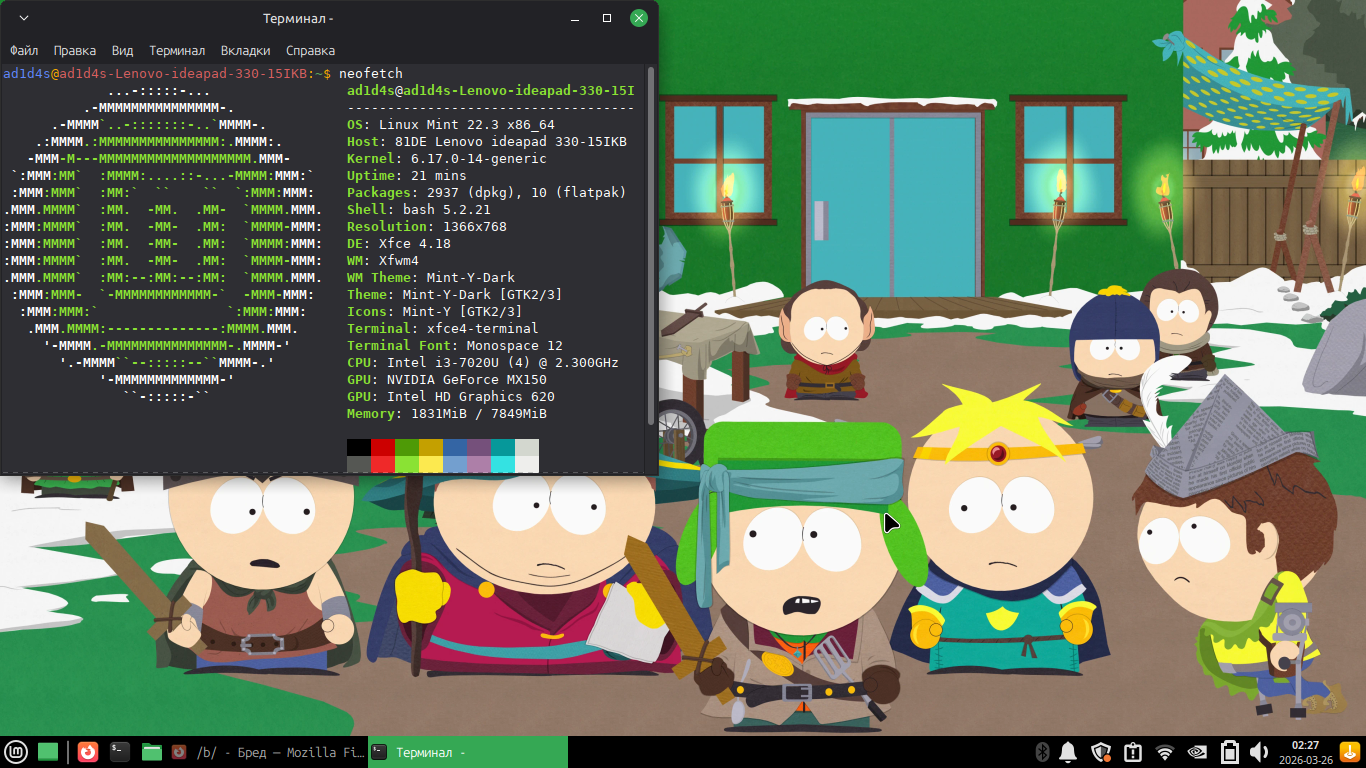Click the 'OS: Linux Mint 22.3 x86_64' line
The height and width of the screenshot is (768, 1366).
[x=451, y=125]
